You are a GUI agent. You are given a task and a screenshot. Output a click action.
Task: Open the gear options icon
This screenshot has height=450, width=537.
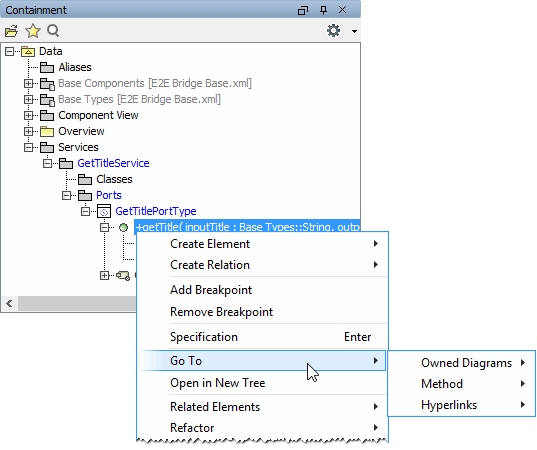[x=333, y=31]
